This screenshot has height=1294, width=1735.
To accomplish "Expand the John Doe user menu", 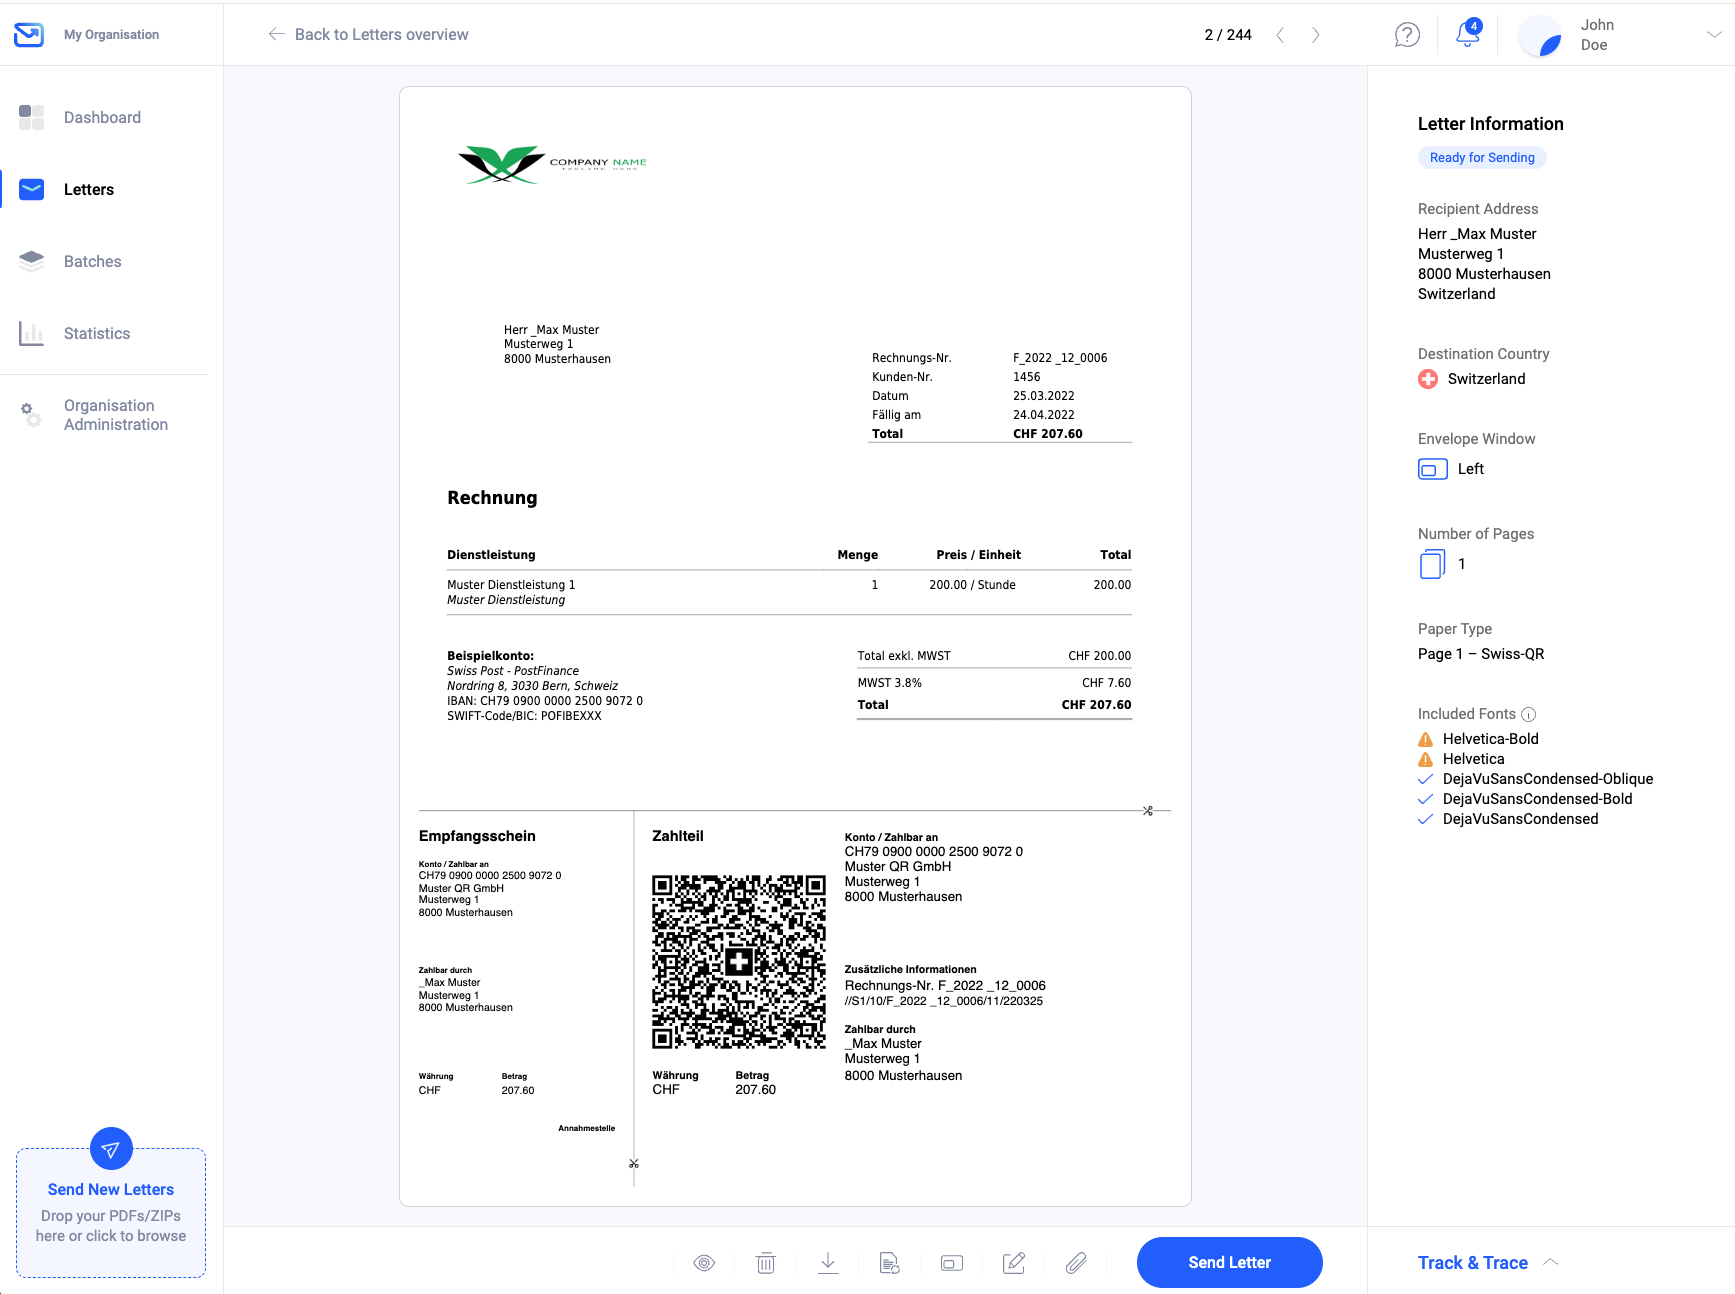I will click(x=1713, y=35).
